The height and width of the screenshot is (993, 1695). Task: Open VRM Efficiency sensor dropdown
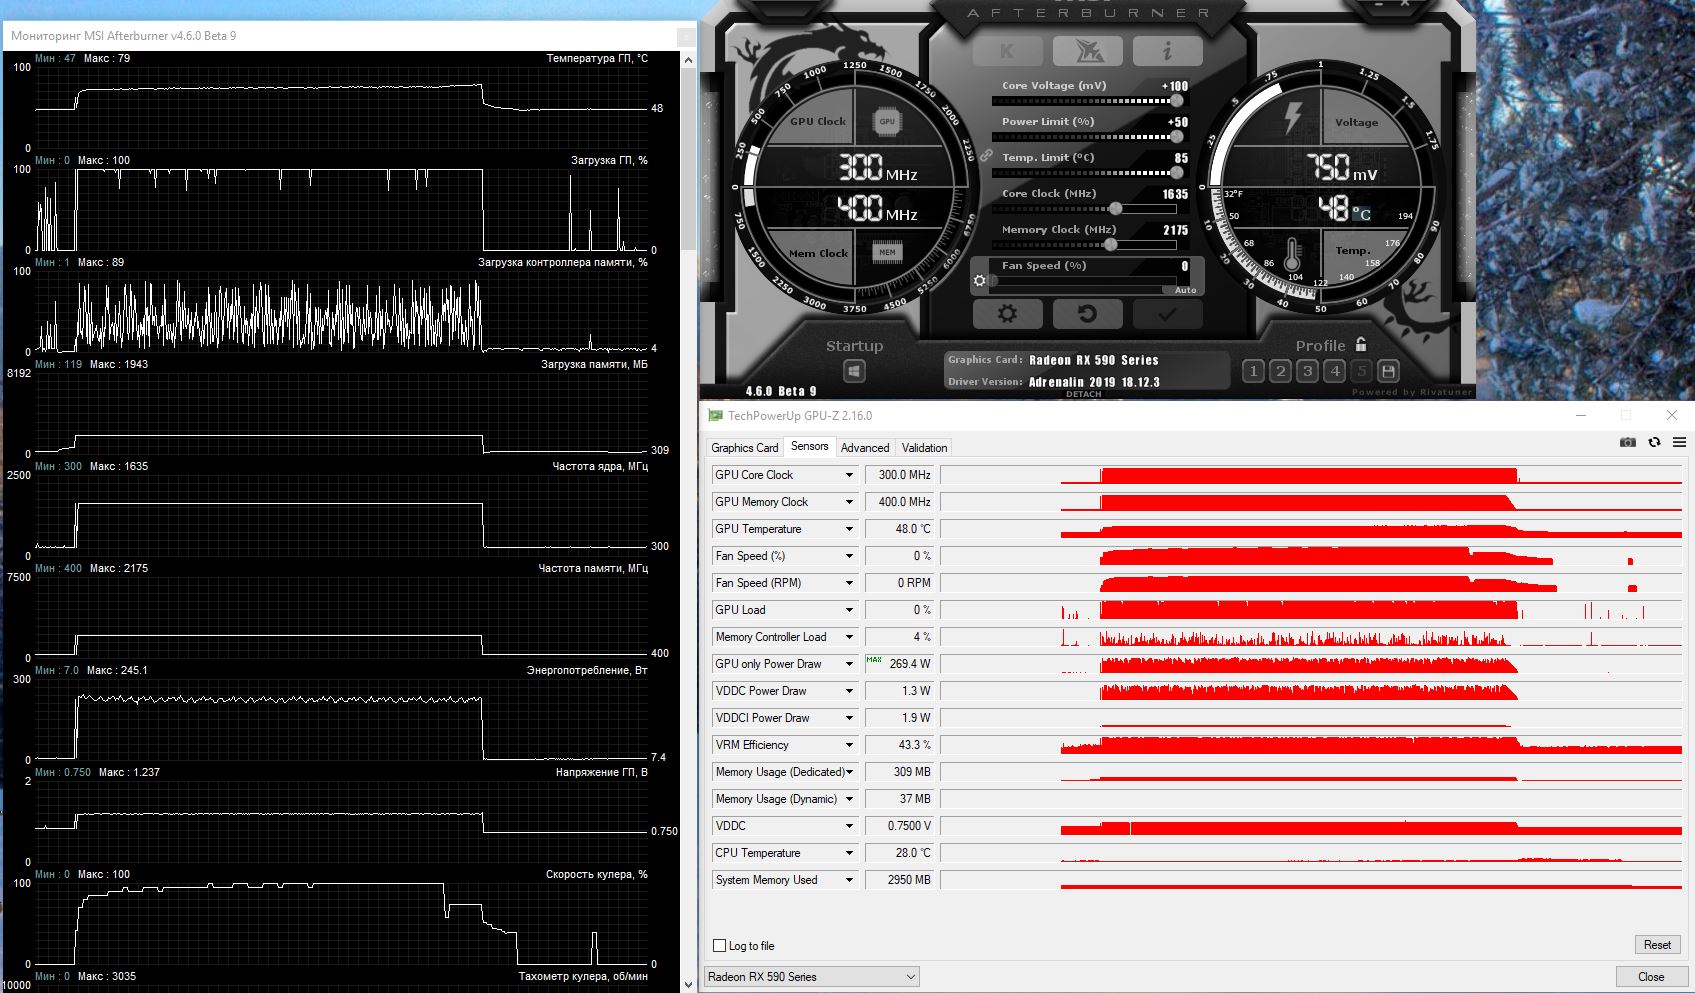tap(849, 745)
